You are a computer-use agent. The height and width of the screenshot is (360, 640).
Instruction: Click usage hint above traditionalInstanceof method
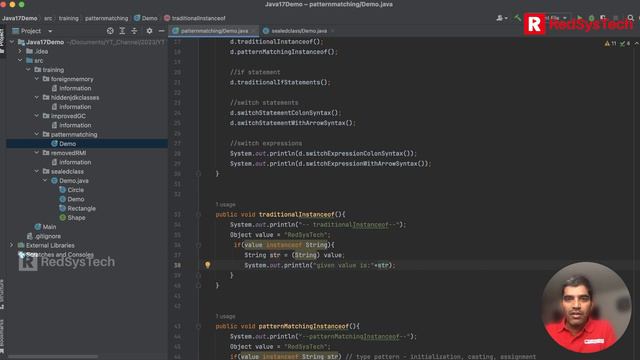coord(225,204)
